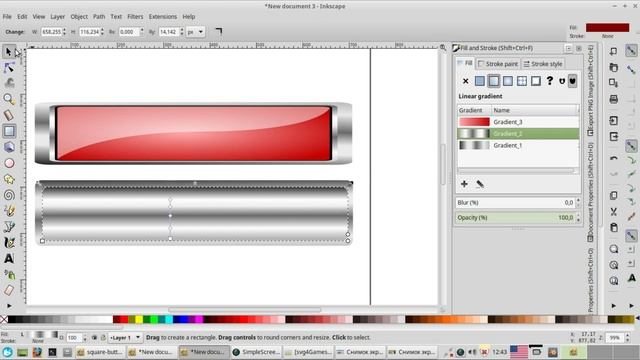The height and width of the screenshot is (360, 640).
Task: Click the red fill color indicator
Action: pyautogui.click(x=607, y=27)
